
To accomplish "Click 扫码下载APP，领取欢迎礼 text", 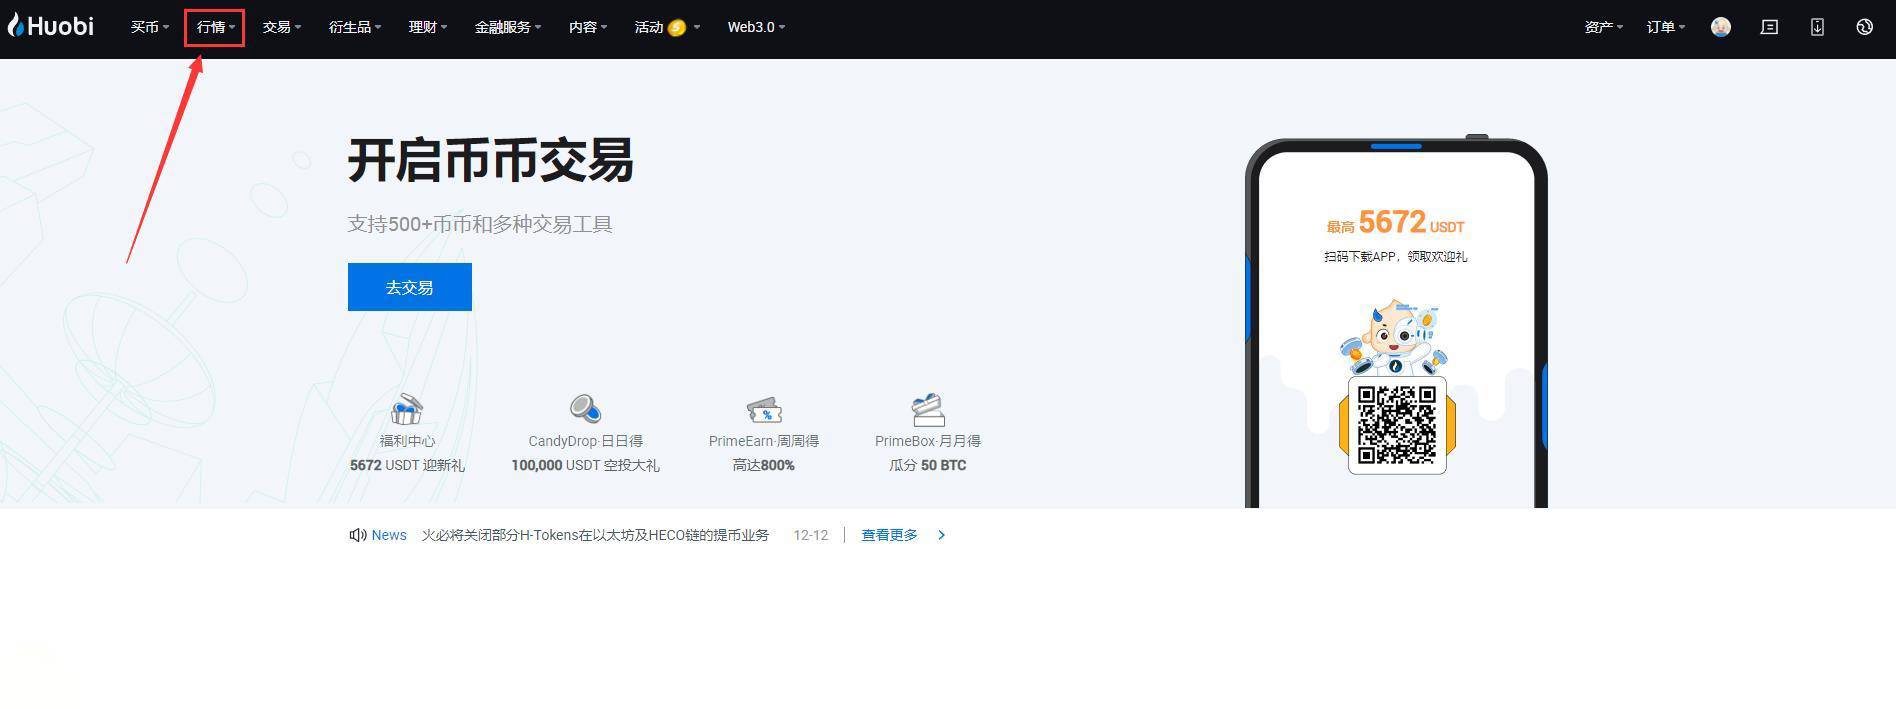I will tap(1396, 257).
